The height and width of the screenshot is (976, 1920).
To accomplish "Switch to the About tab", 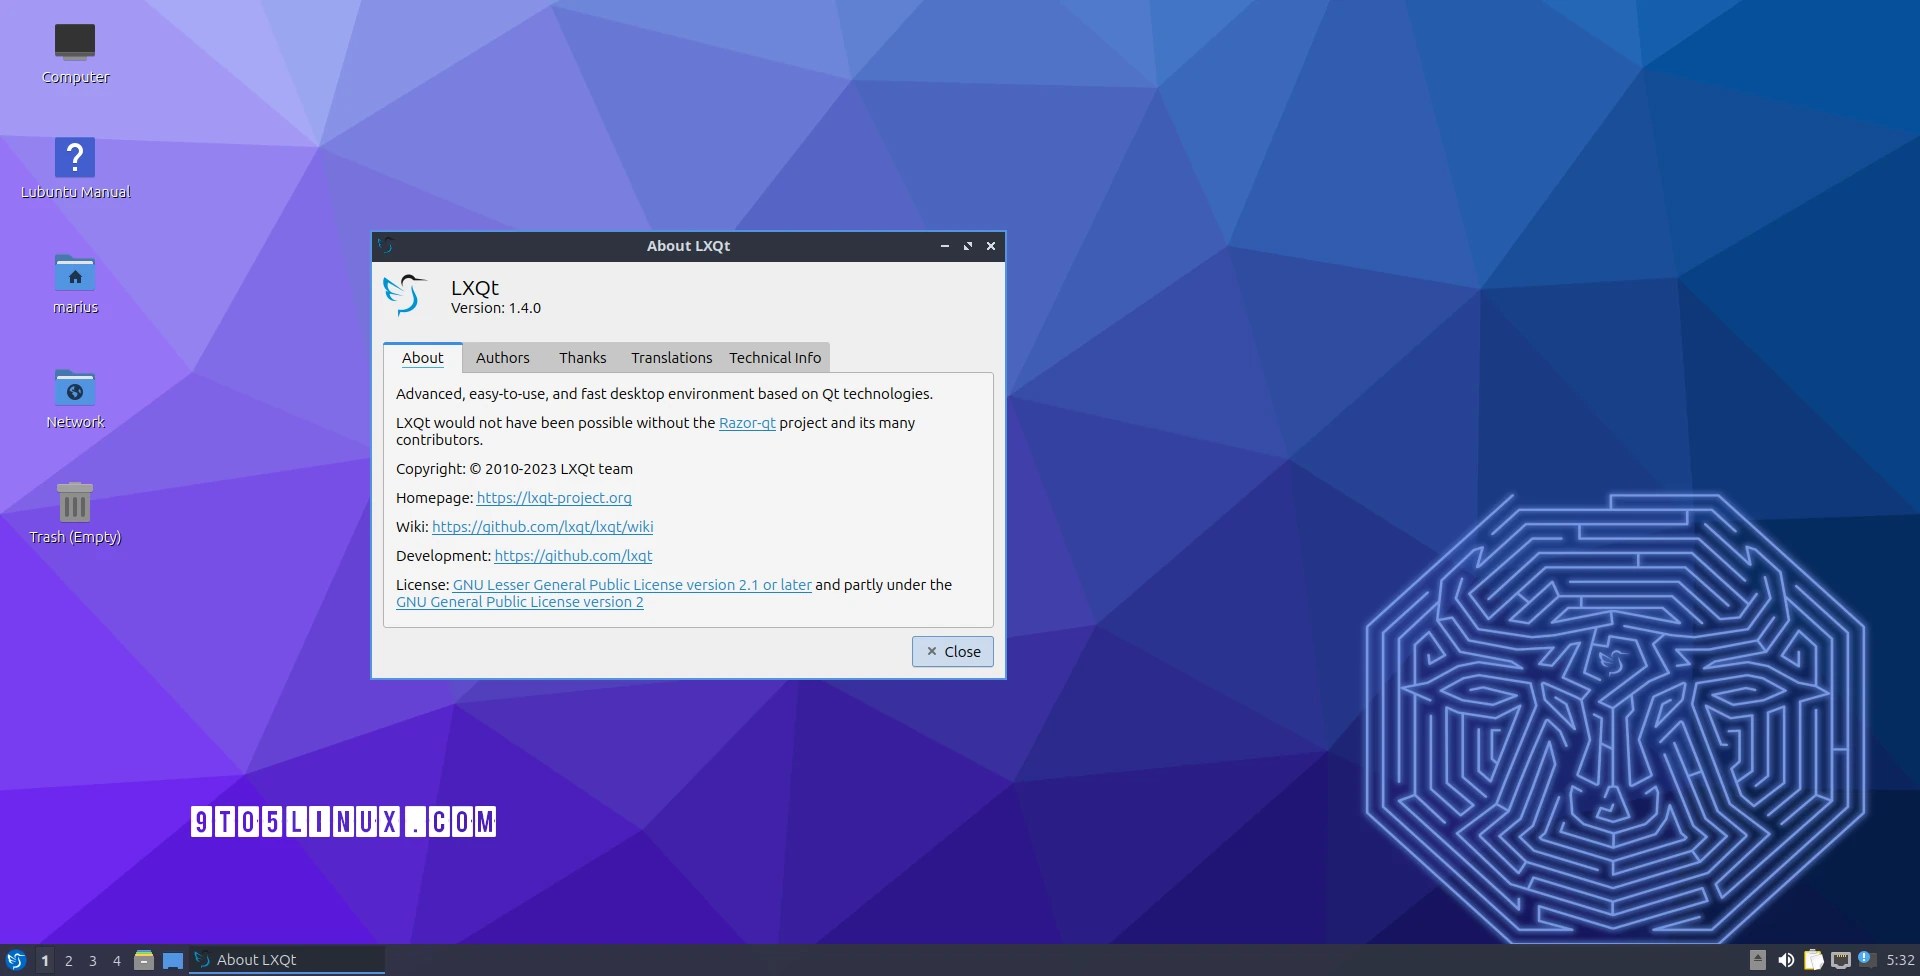I will tap(423, 357).
